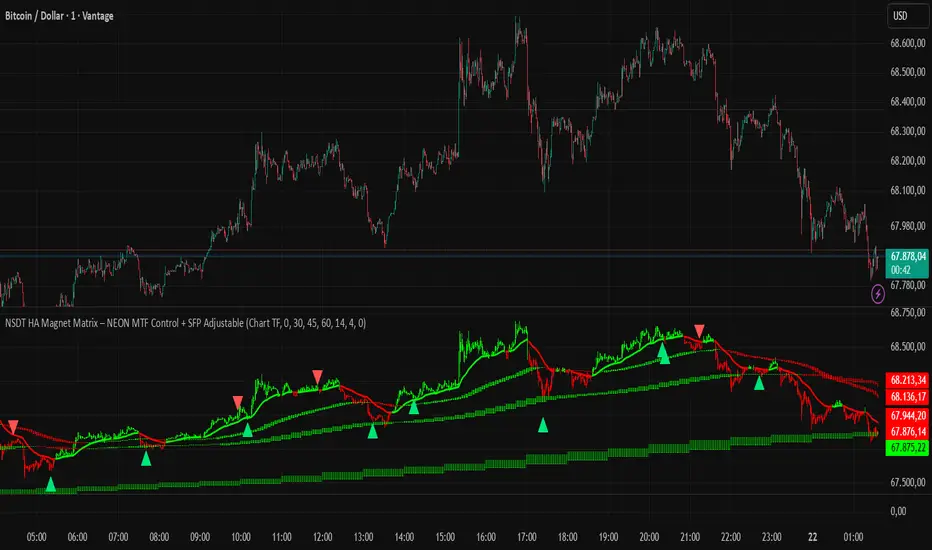The width and height of the screenshot is (932, 550).
Task: Click the 15:00 time axis label
Action: [445, 537]
